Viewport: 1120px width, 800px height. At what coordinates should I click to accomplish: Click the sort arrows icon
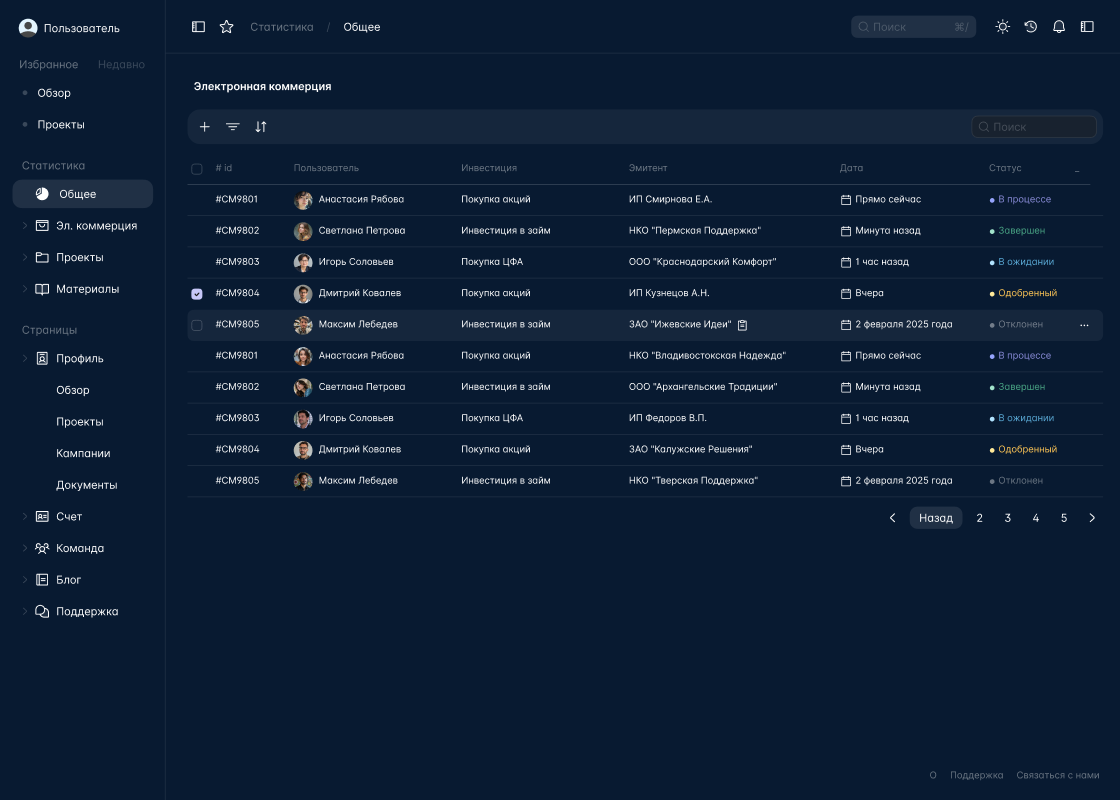pos(260,127)
